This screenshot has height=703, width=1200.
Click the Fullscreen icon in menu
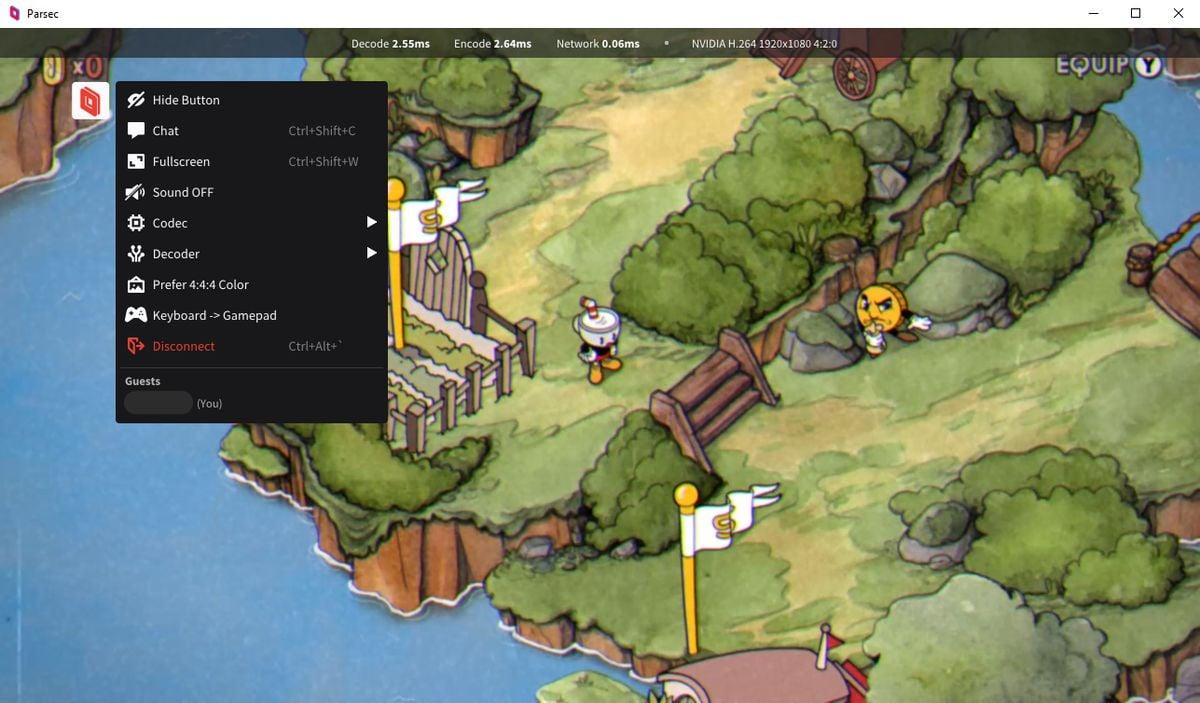coord(136,162)
